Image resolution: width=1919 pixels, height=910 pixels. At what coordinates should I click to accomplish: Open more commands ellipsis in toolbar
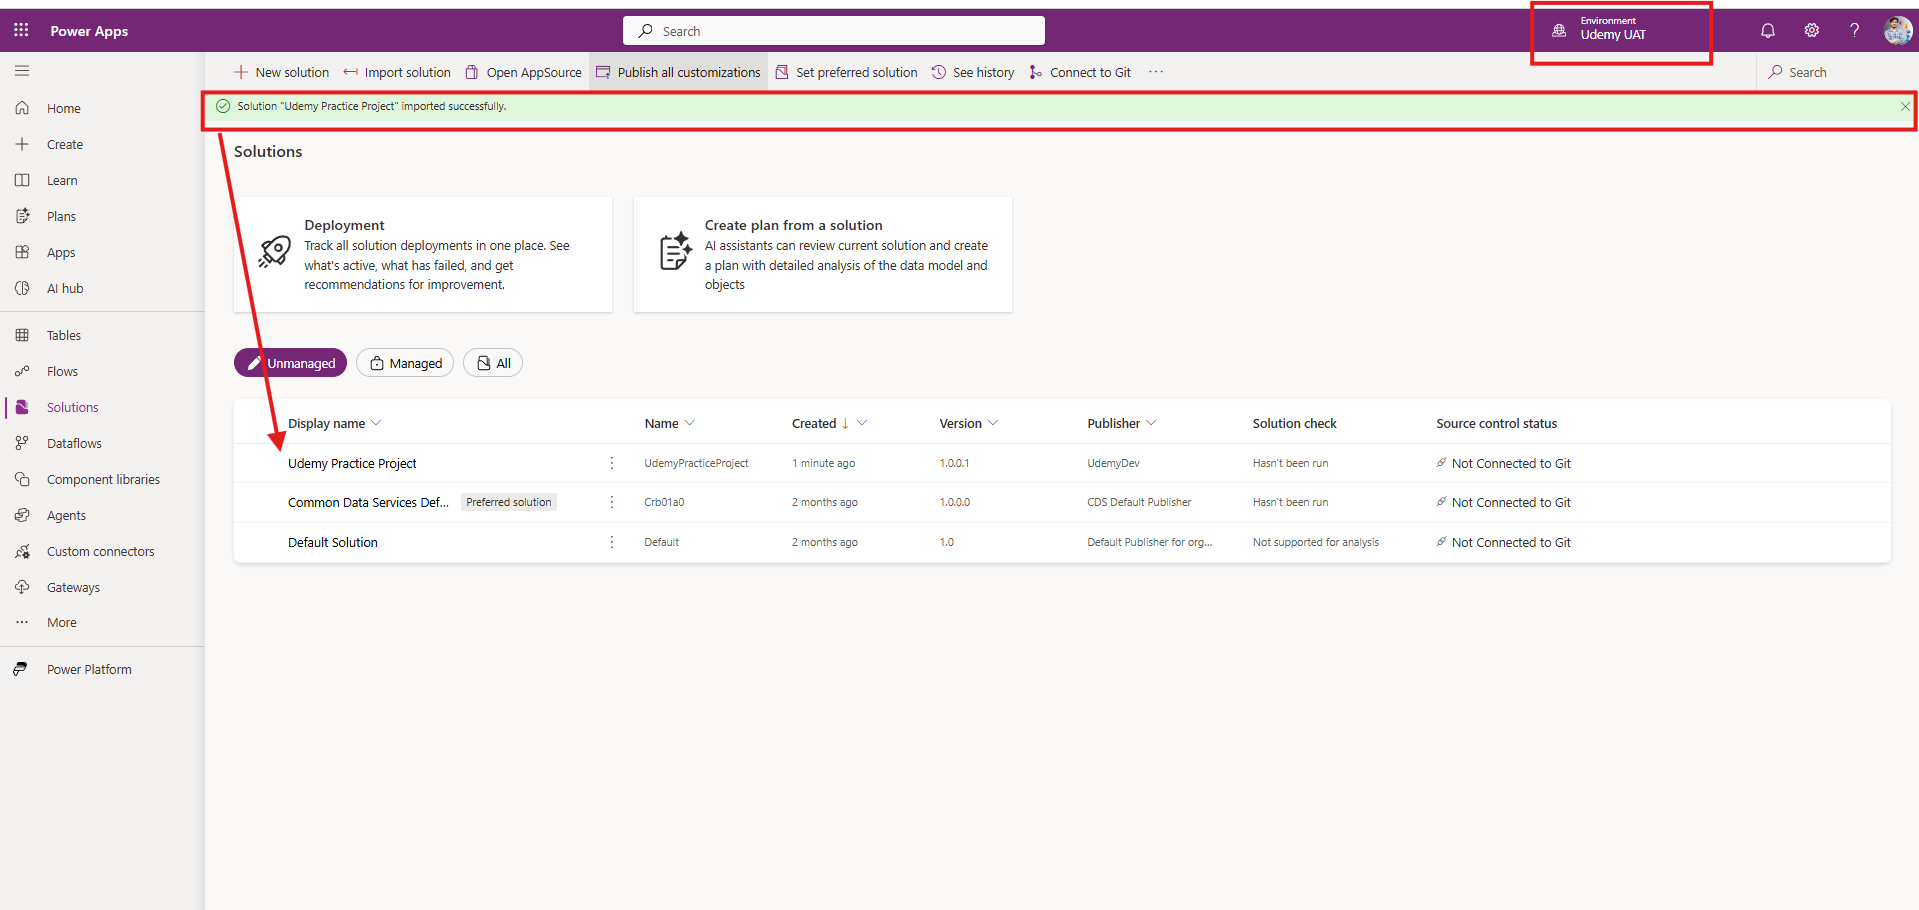(x=1156, y=72)
